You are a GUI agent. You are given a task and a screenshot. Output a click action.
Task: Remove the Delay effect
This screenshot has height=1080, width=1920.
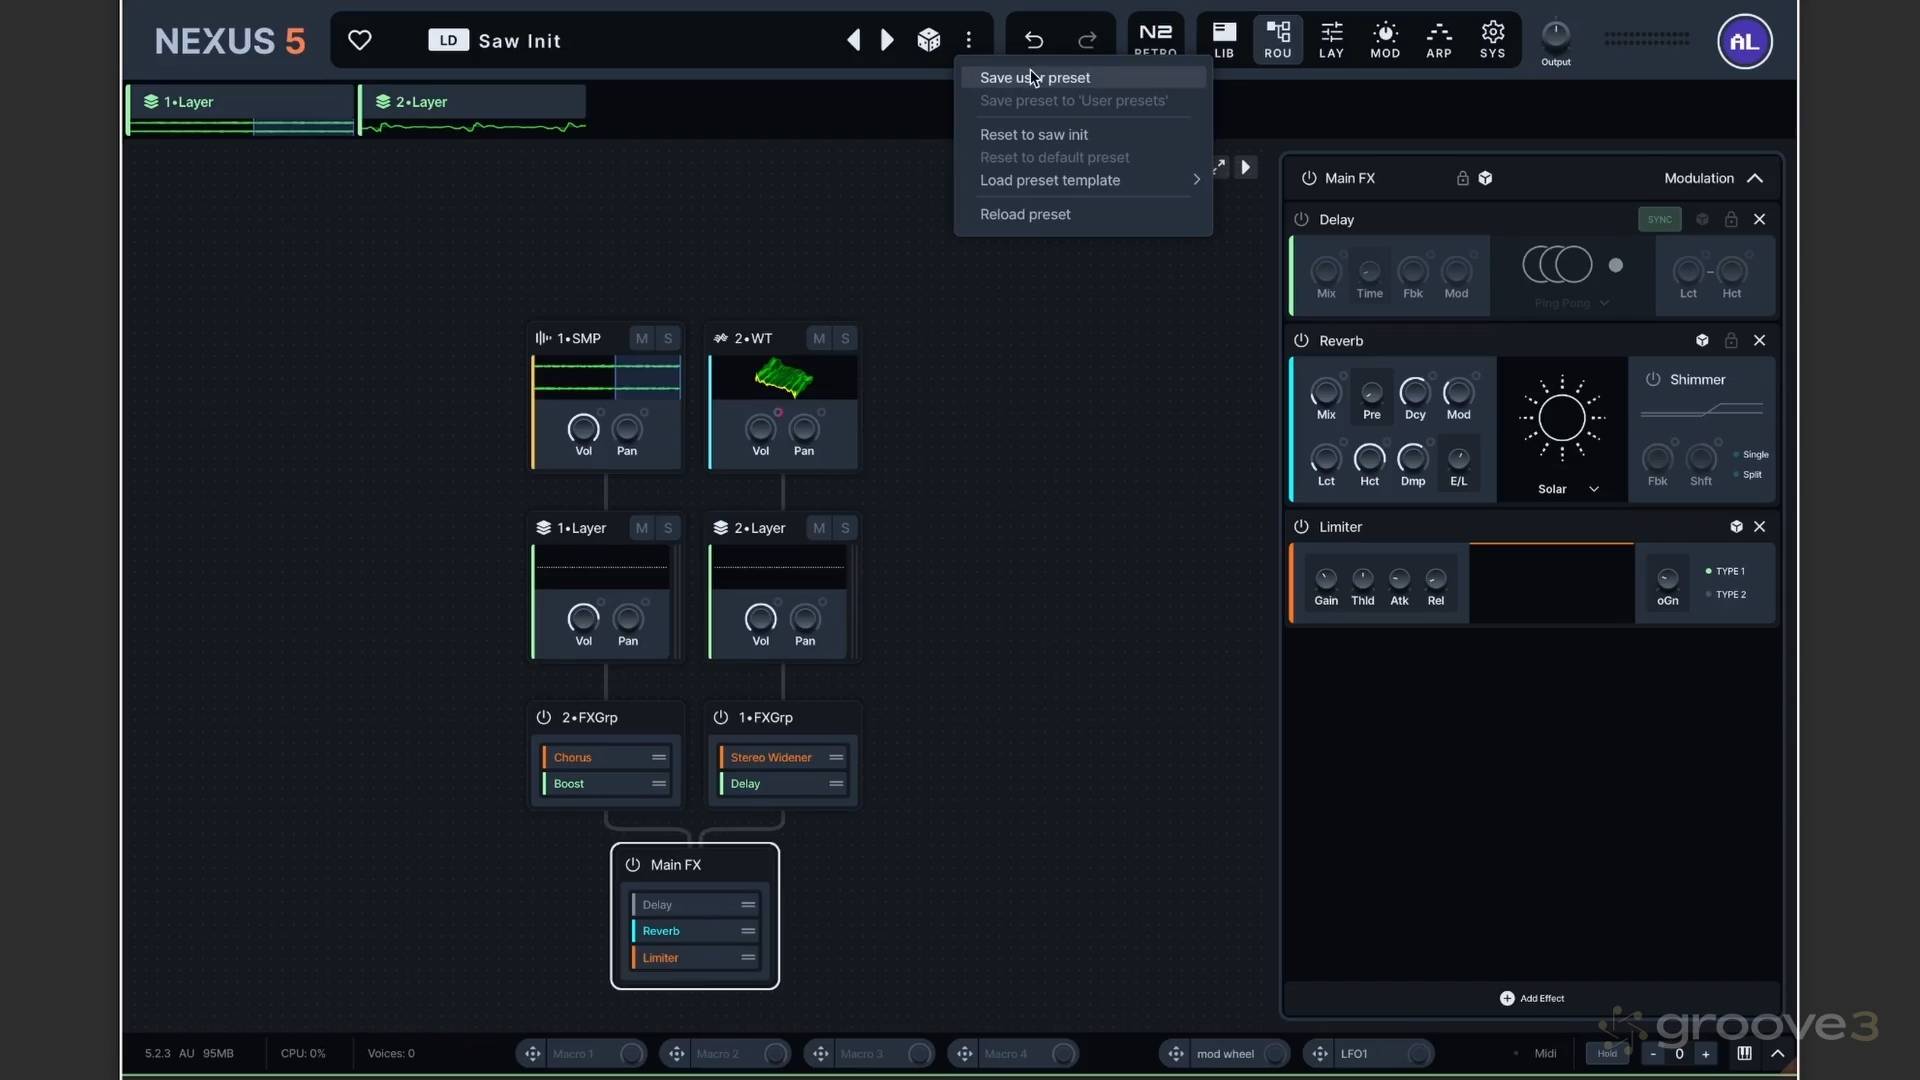pyautogui.click(x=1760, y=219)
